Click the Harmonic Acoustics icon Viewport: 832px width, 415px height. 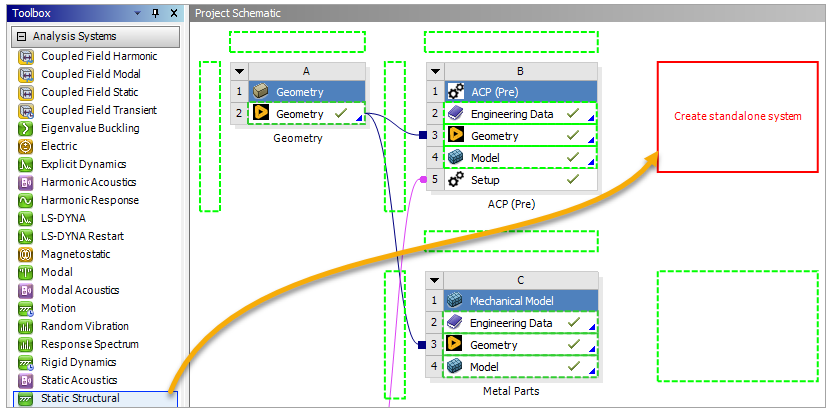pyautogui.click(x=25, y=183)
